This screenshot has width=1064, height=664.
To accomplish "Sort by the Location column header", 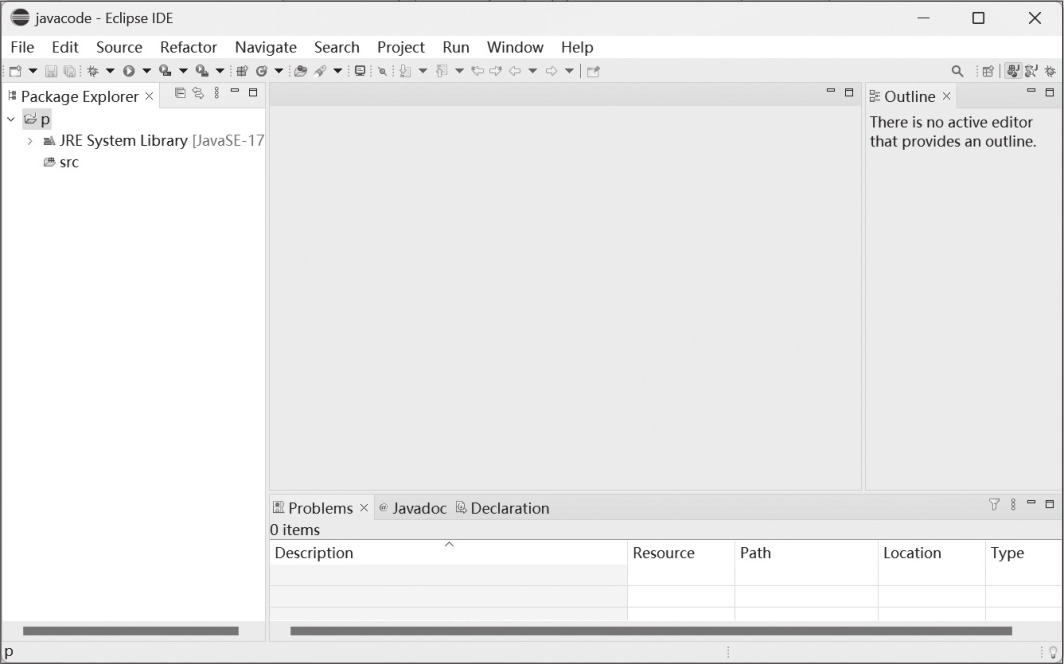I will 932,553.
